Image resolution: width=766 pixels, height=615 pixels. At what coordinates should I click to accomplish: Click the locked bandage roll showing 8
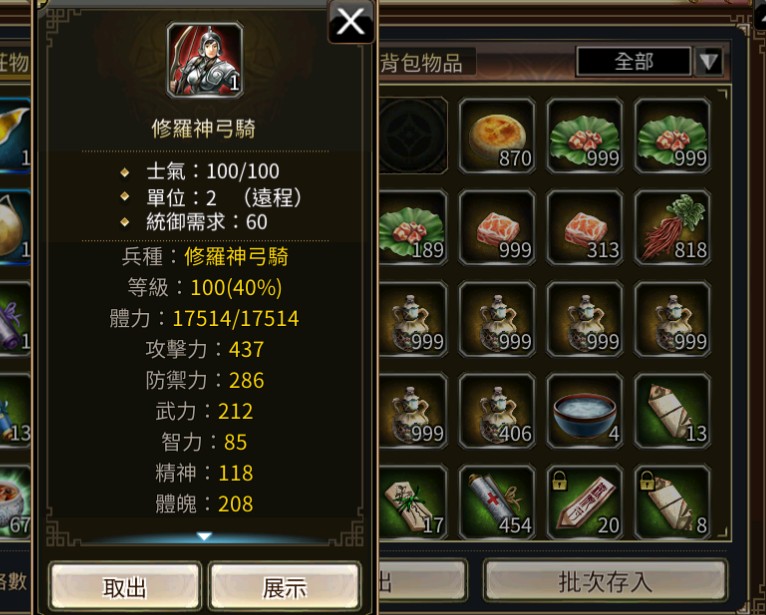[x=672, y=503]
